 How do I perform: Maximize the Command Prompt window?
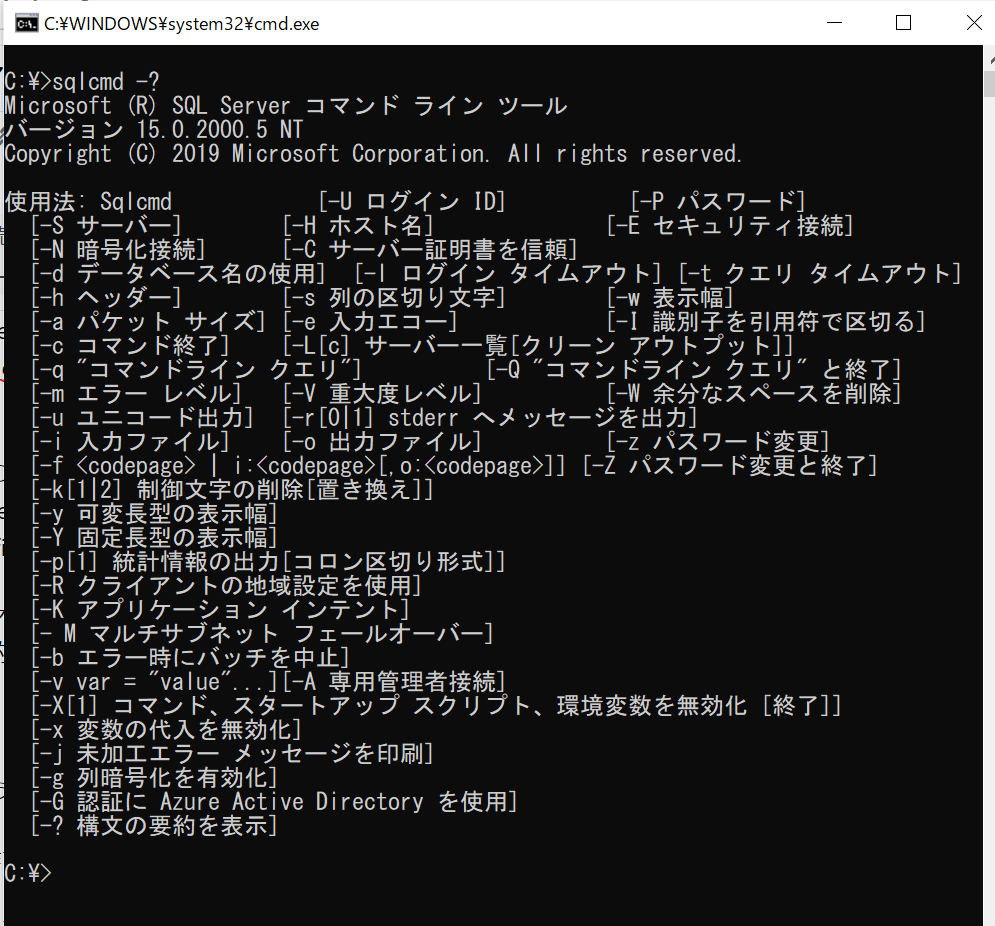point(903,22)
